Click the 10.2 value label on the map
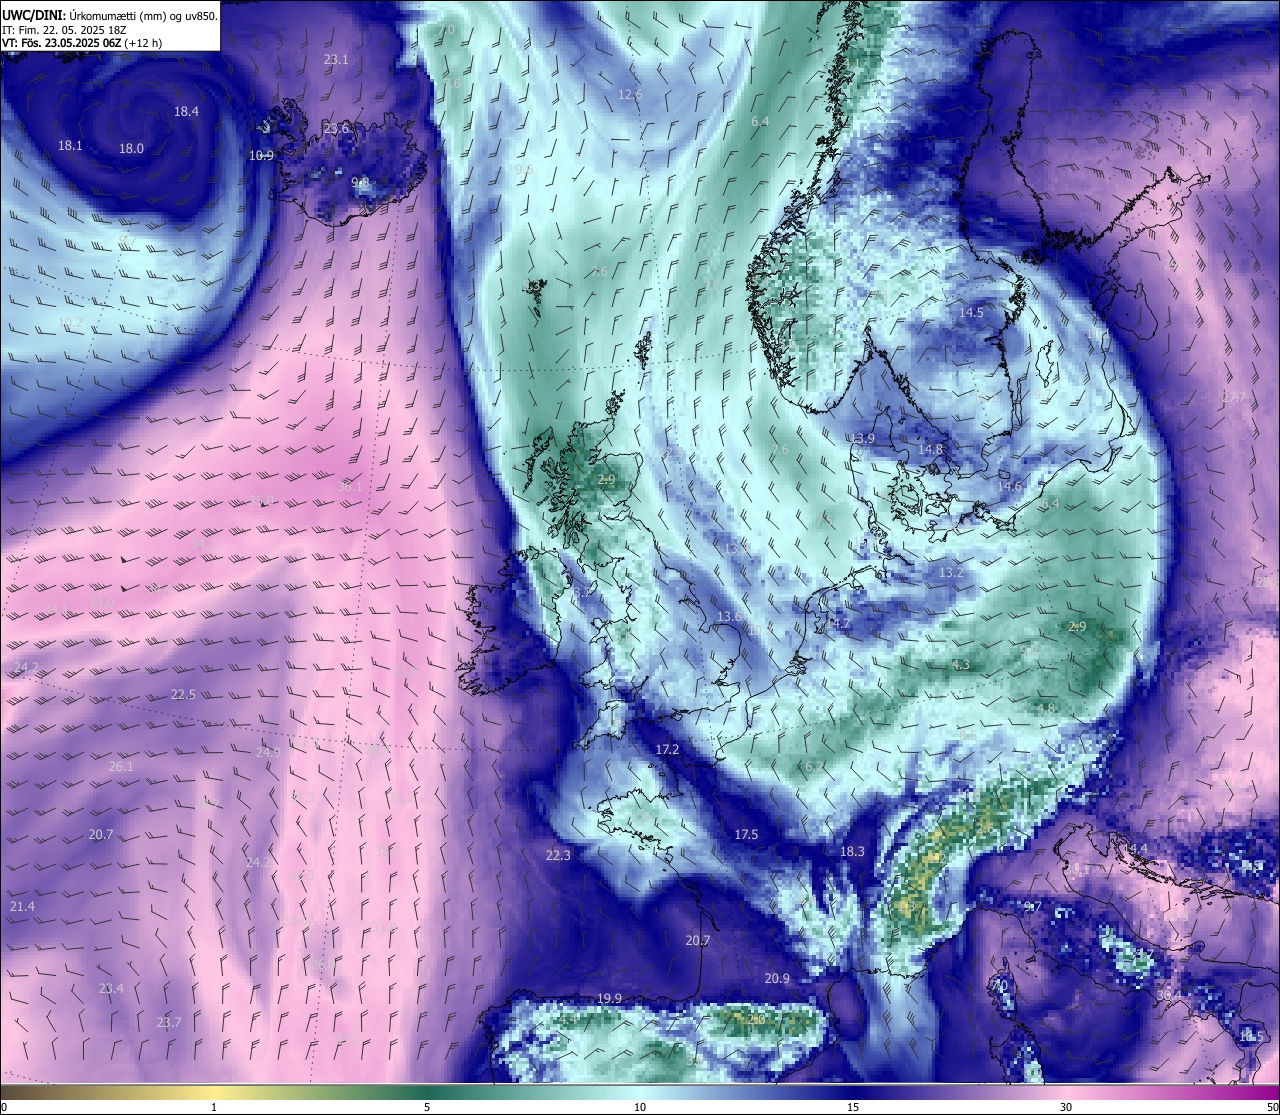Image resolution: width=1280 pixels, height=1115 pixels. click(70, 322)
